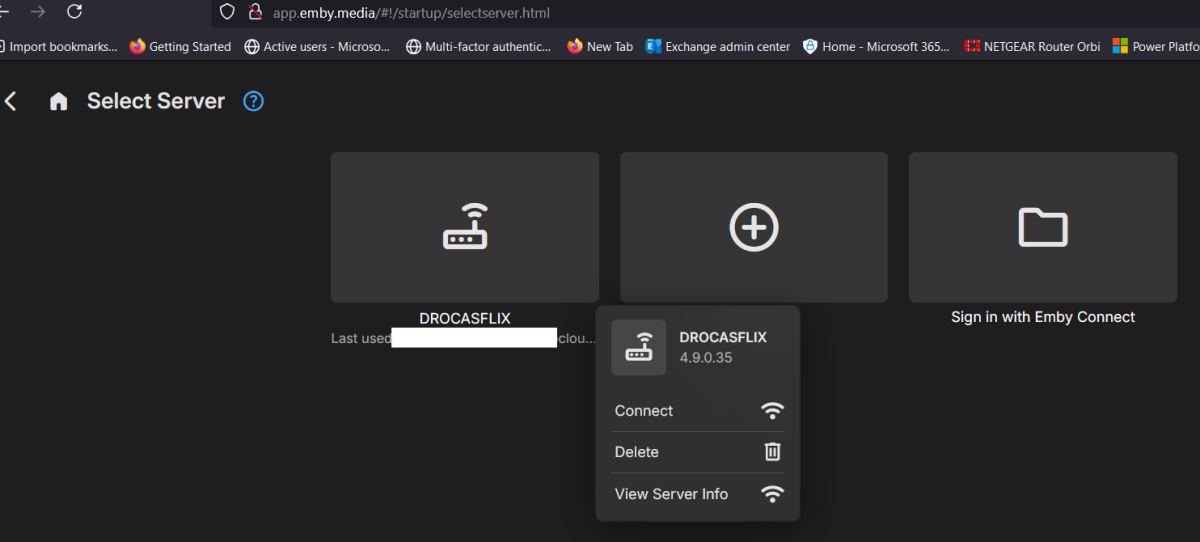
Task: Go back with the Emby back chevron
Action: [x=11, y=101]
